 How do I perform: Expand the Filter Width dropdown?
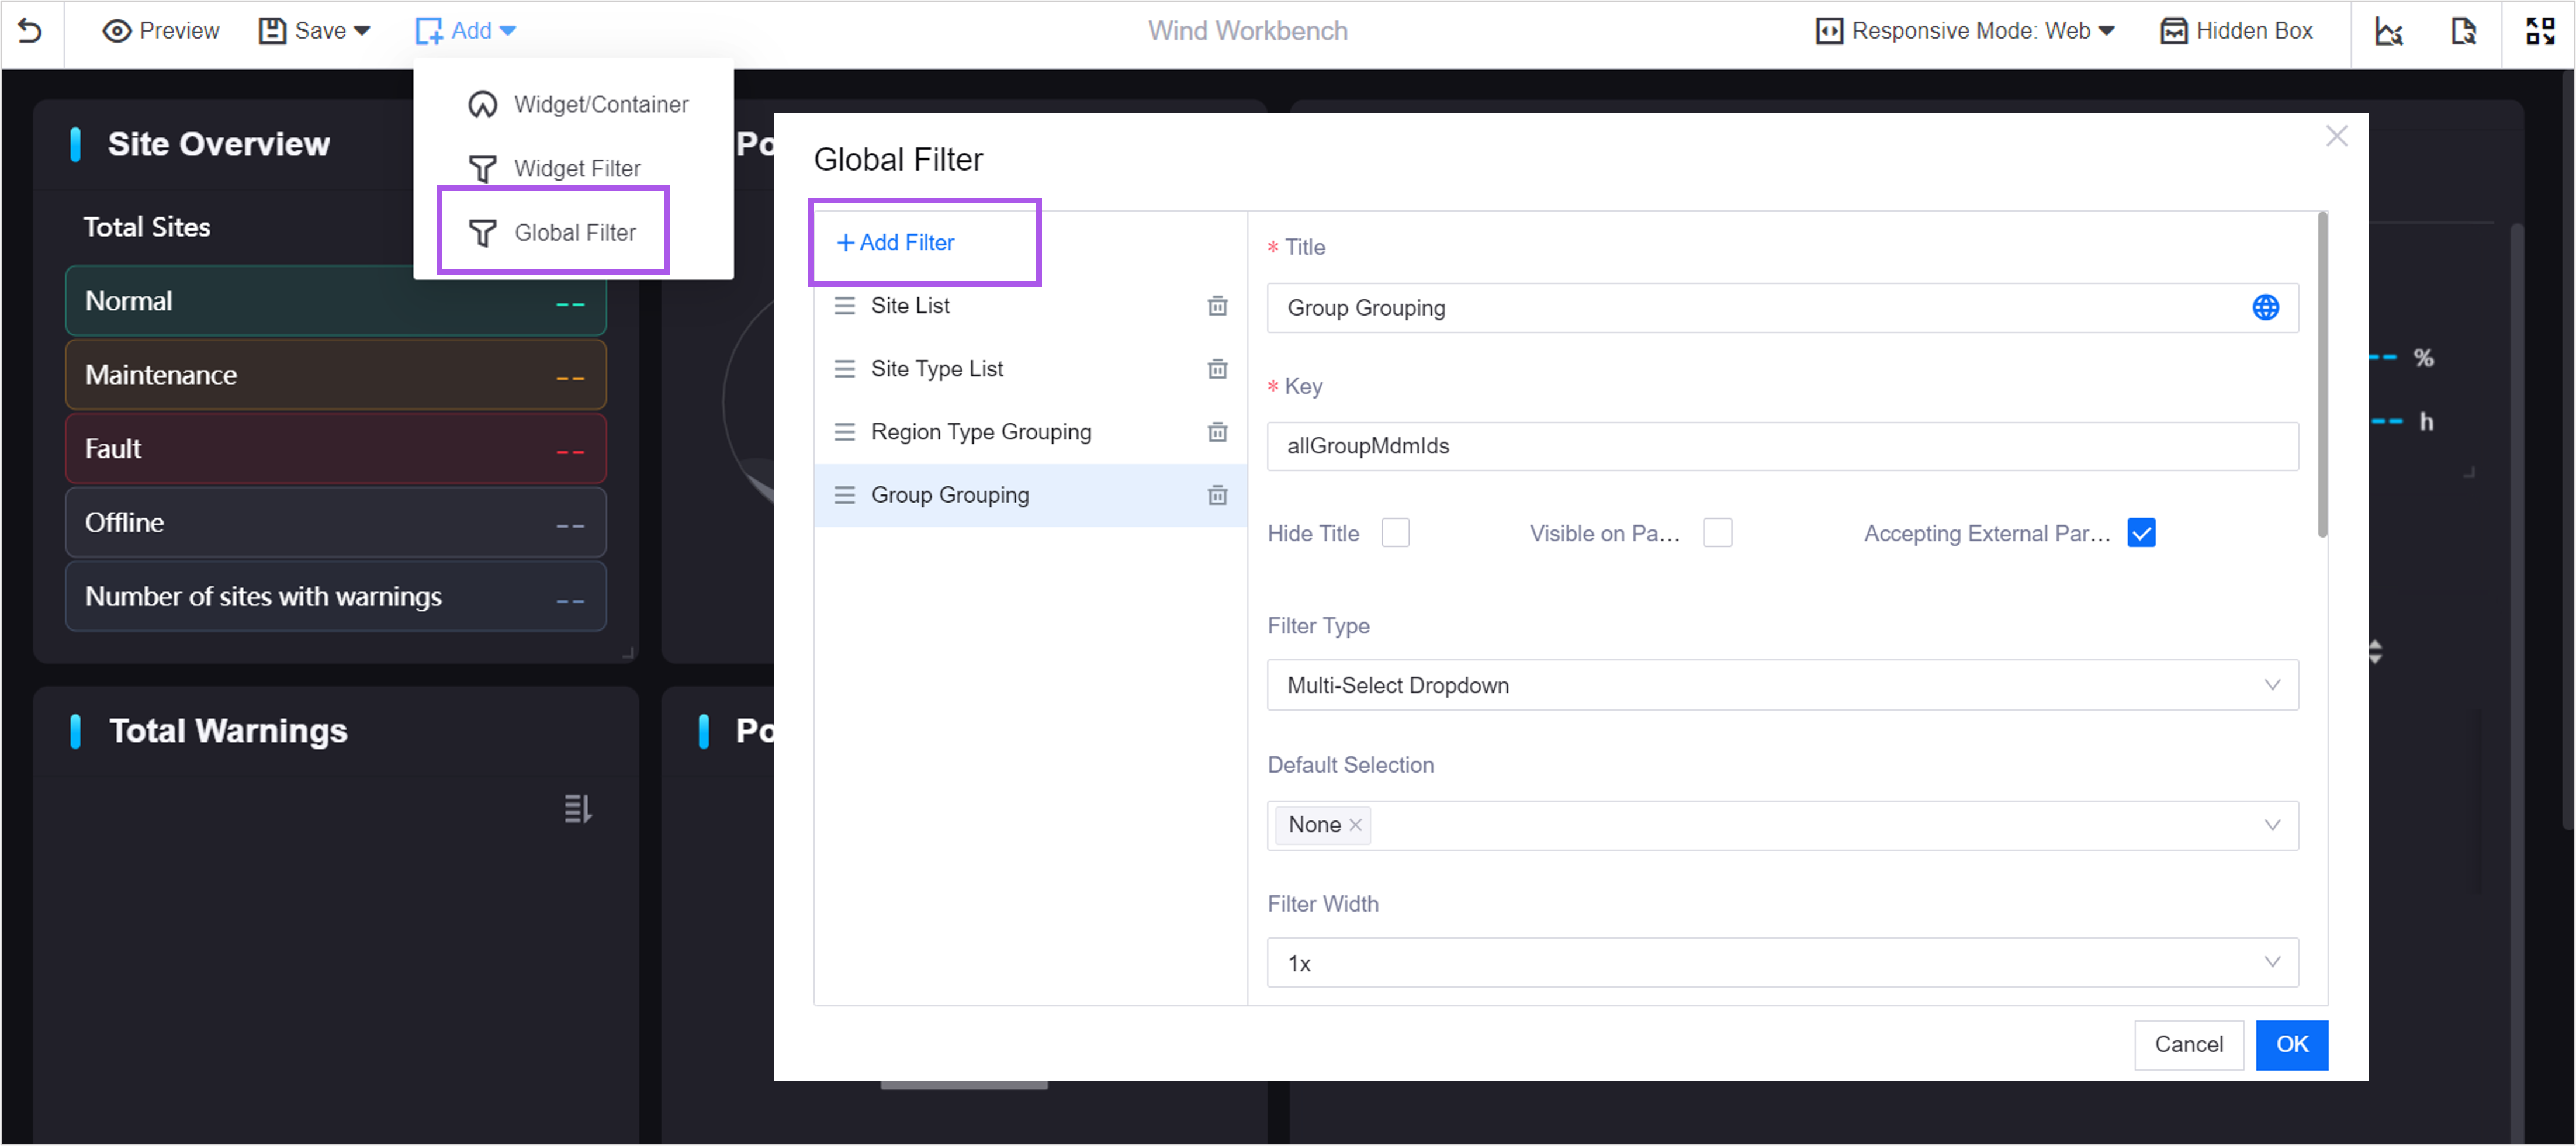pos(1781,963)
